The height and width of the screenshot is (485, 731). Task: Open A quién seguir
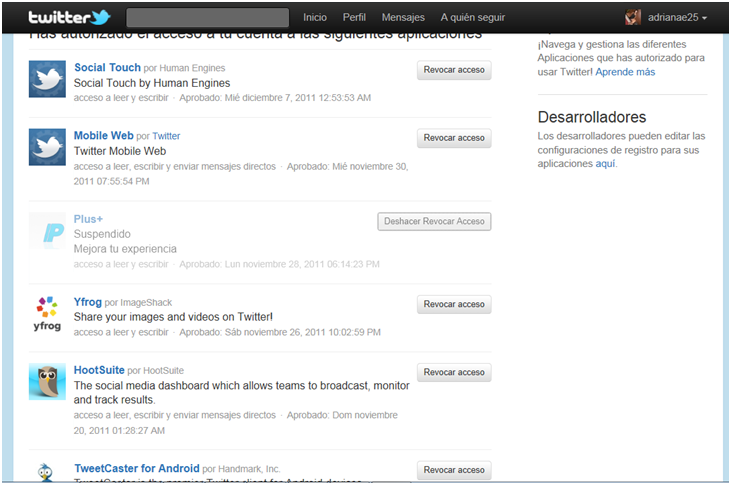click(472, 17)
